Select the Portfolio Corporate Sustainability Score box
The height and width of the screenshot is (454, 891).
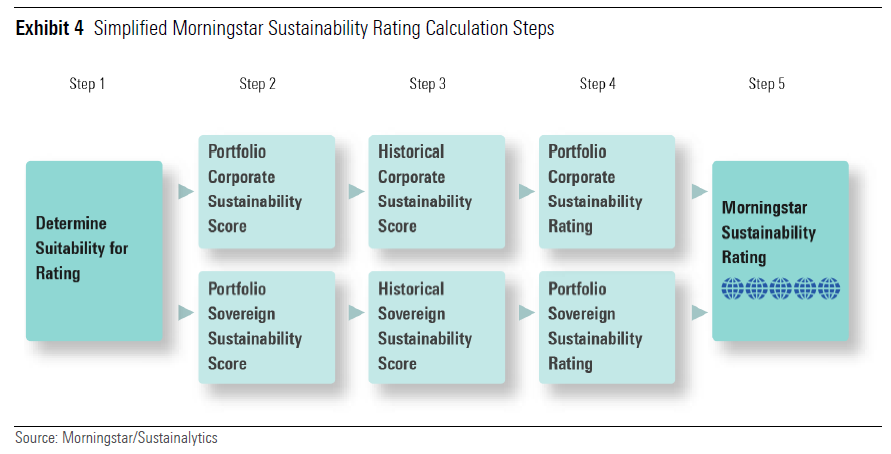coord(266,190)
